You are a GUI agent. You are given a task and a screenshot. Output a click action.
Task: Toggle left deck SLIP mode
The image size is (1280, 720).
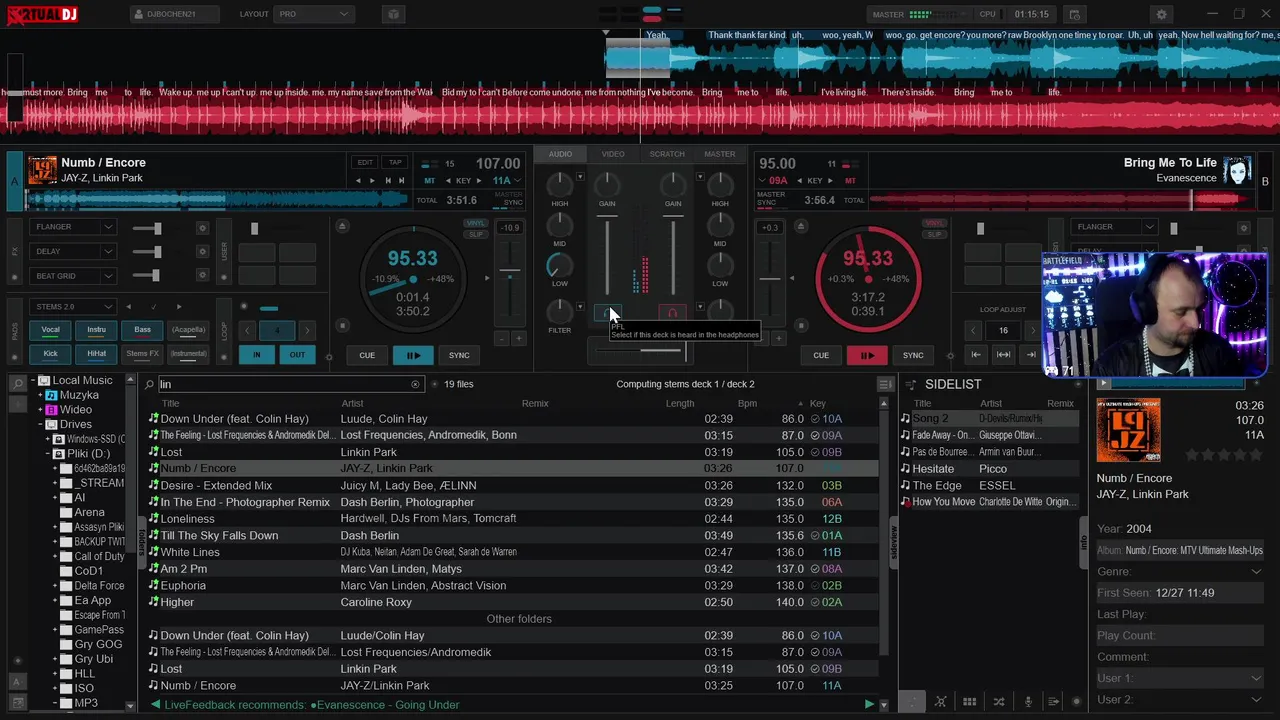click(x=475, y=234)
